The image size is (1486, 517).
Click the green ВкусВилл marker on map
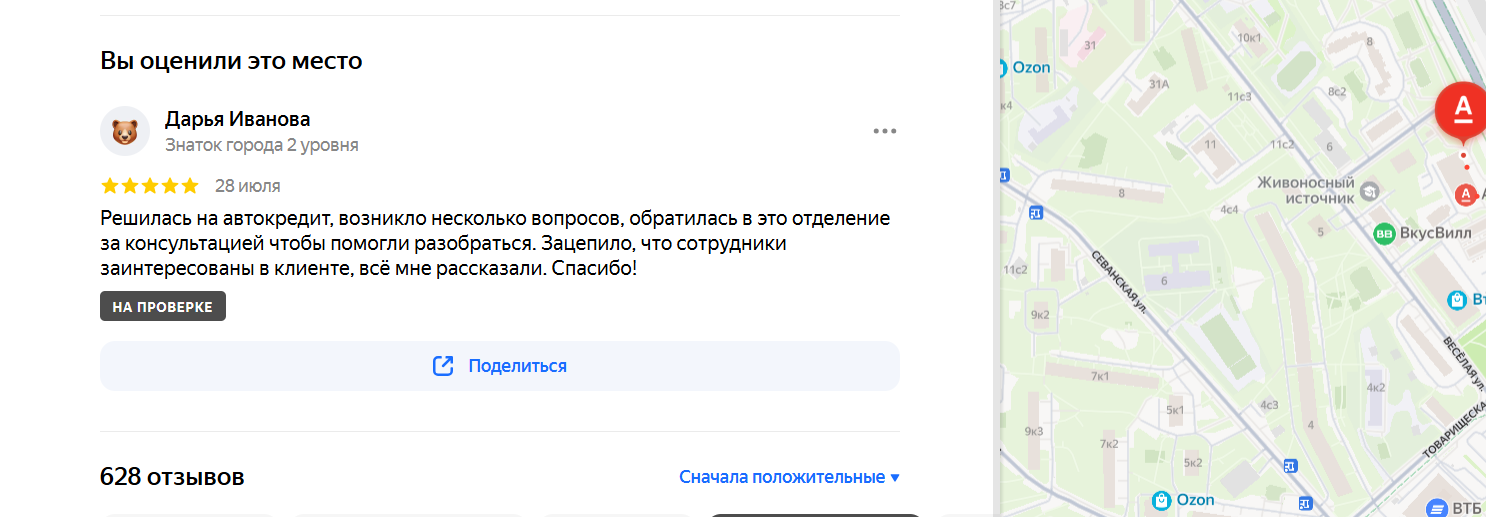(1385, 233)
